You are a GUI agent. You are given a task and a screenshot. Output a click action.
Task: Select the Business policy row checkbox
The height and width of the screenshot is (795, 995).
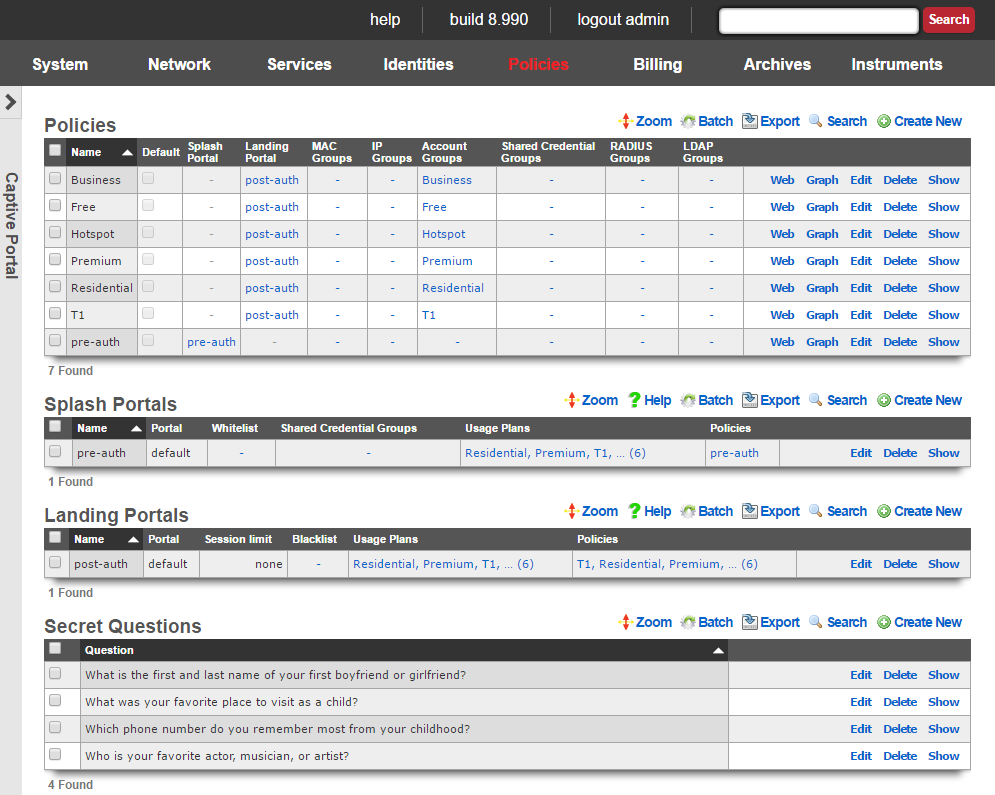(x=55, y=178)
